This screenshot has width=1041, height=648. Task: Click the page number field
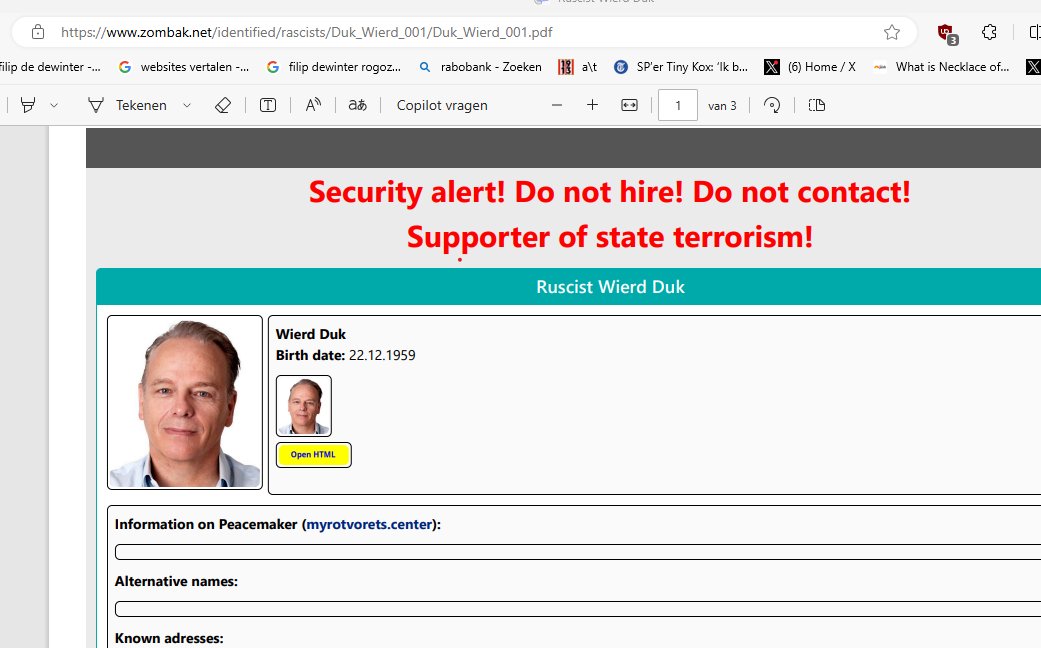pos(678,105)
